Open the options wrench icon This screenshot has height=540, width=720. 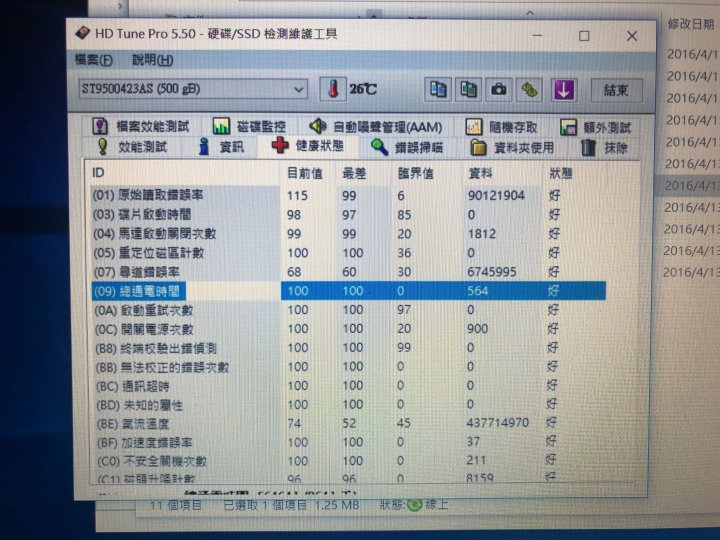[x=529, y=90]
